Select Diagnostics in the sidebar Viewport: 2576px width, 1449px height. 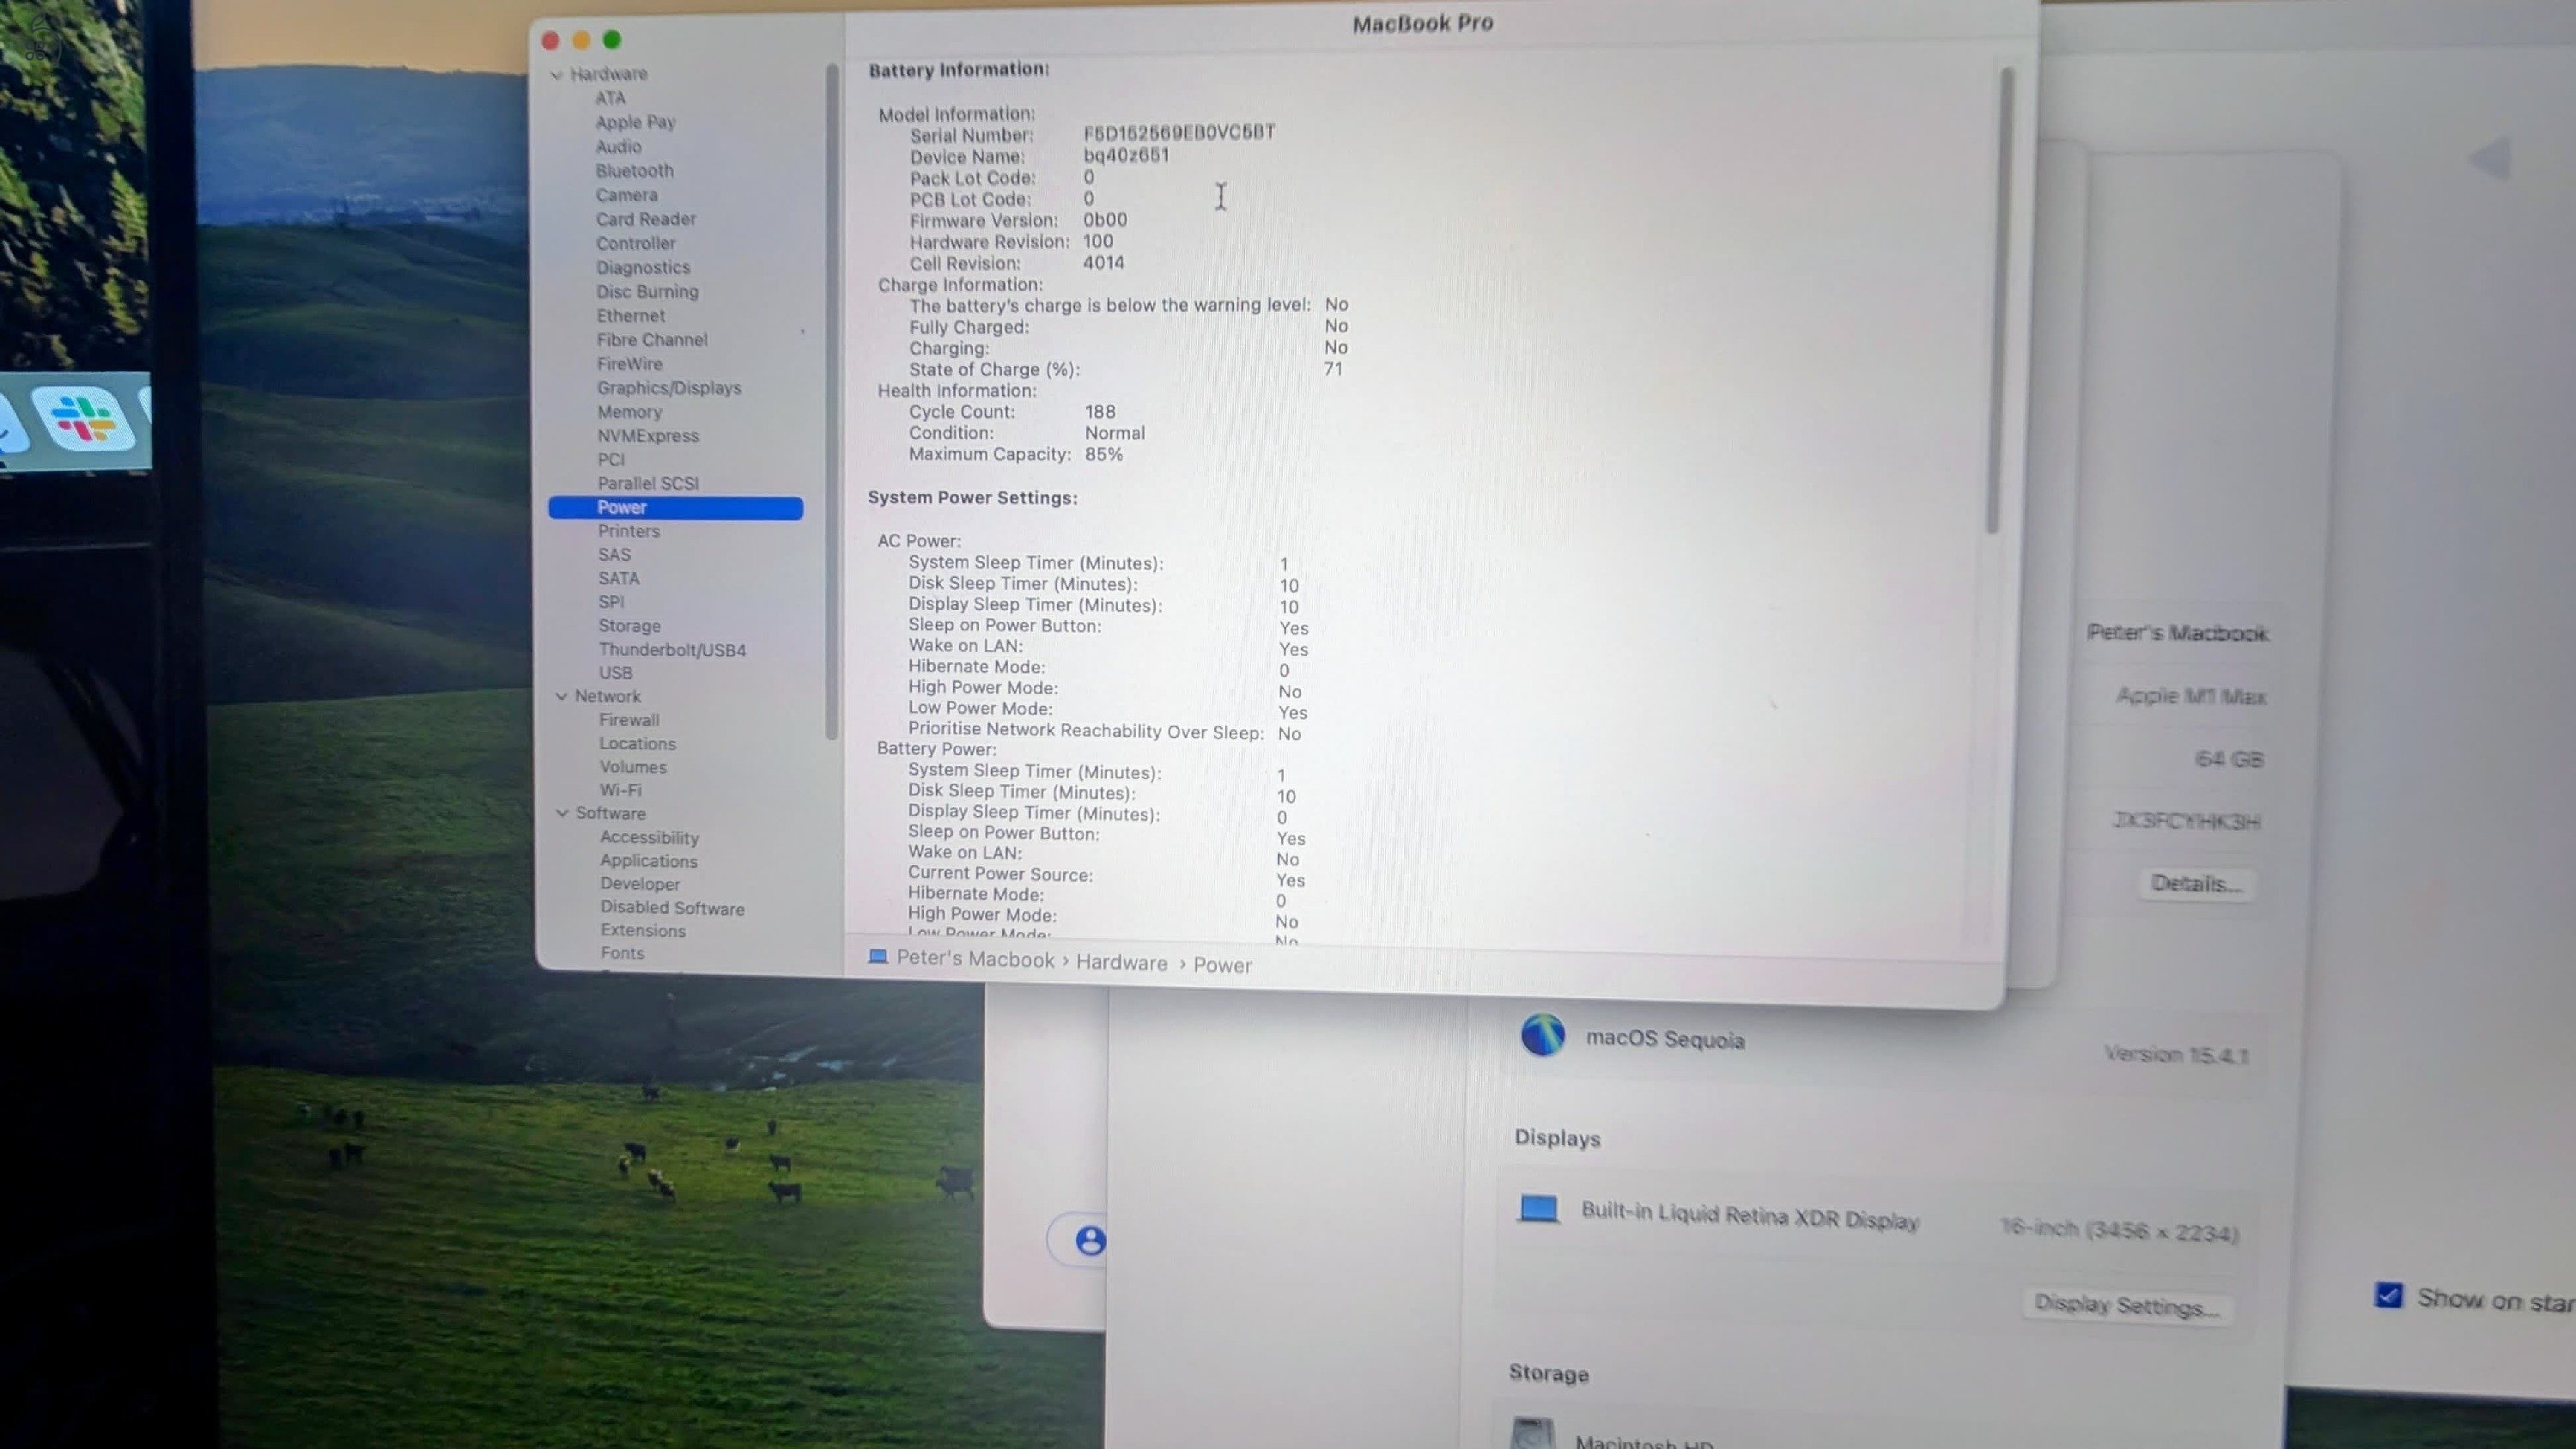(x=643, y=267)
